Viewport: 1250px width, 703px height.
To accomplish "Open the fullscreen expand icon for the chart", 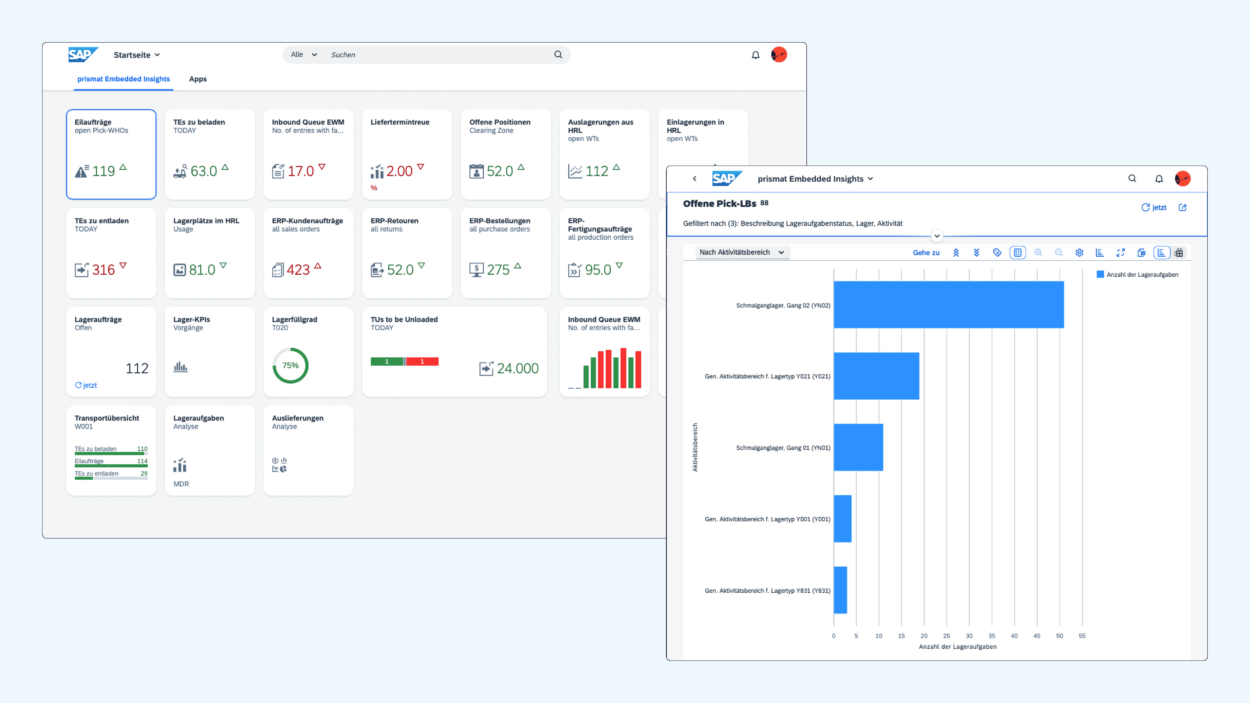I will 1121,252.
